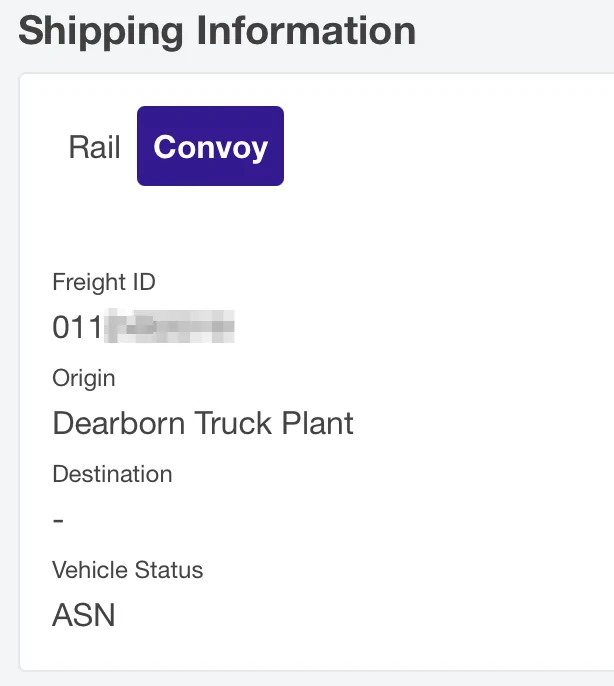Click the word Freight in the ID label
The image size is (614, 686).
pos(90,283)
